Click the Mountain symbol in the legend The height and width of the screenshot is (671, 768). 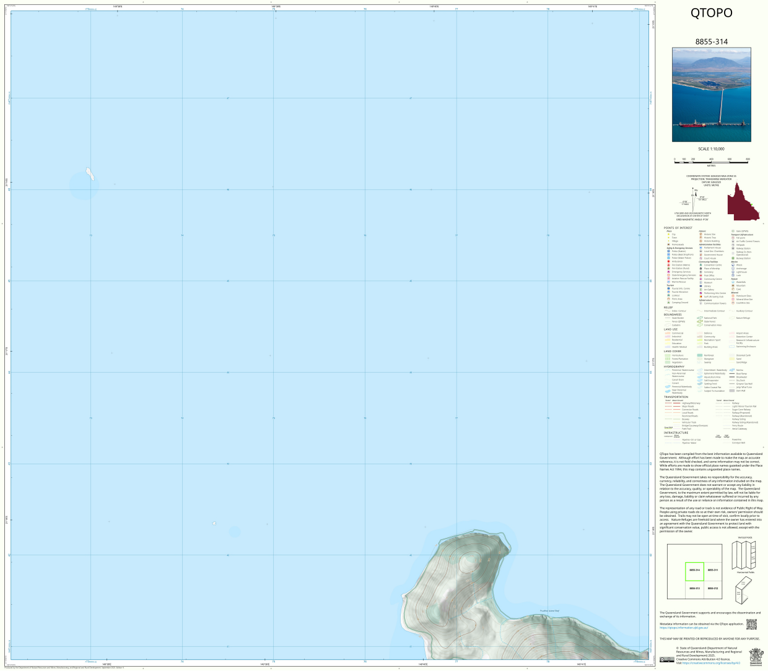[x=733, y=286]
